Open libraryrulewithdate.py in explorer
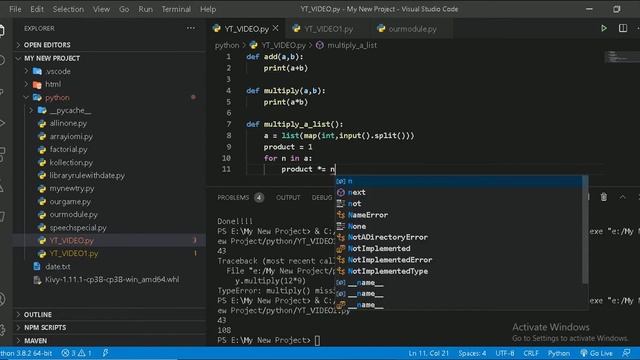This screenshot has height=360, width=640. tap(110, 176)
